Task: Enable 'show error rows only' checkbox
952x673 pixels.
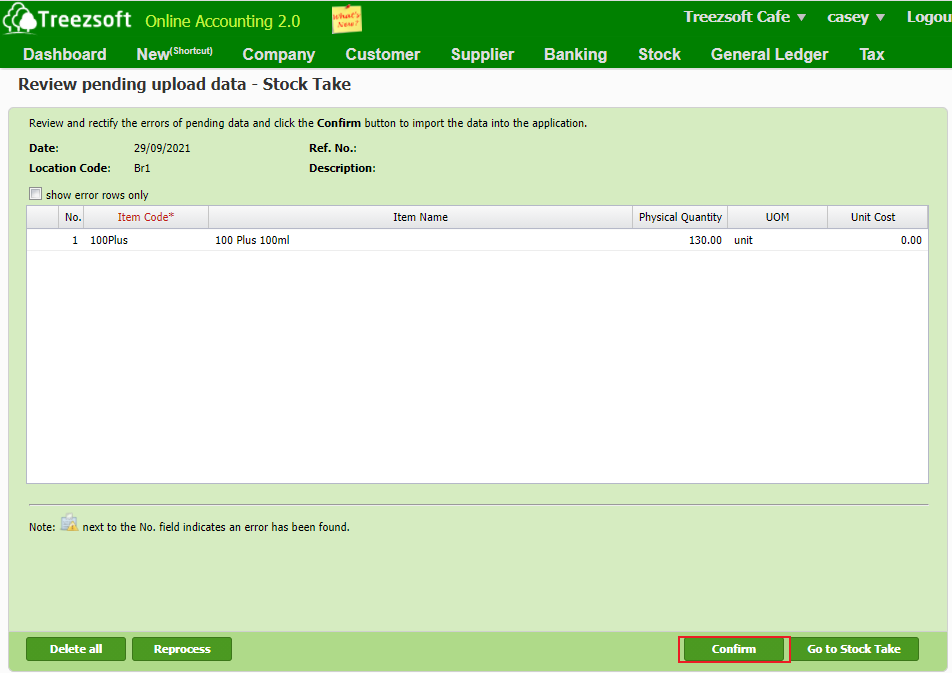Action: click(x=36, y=194)
